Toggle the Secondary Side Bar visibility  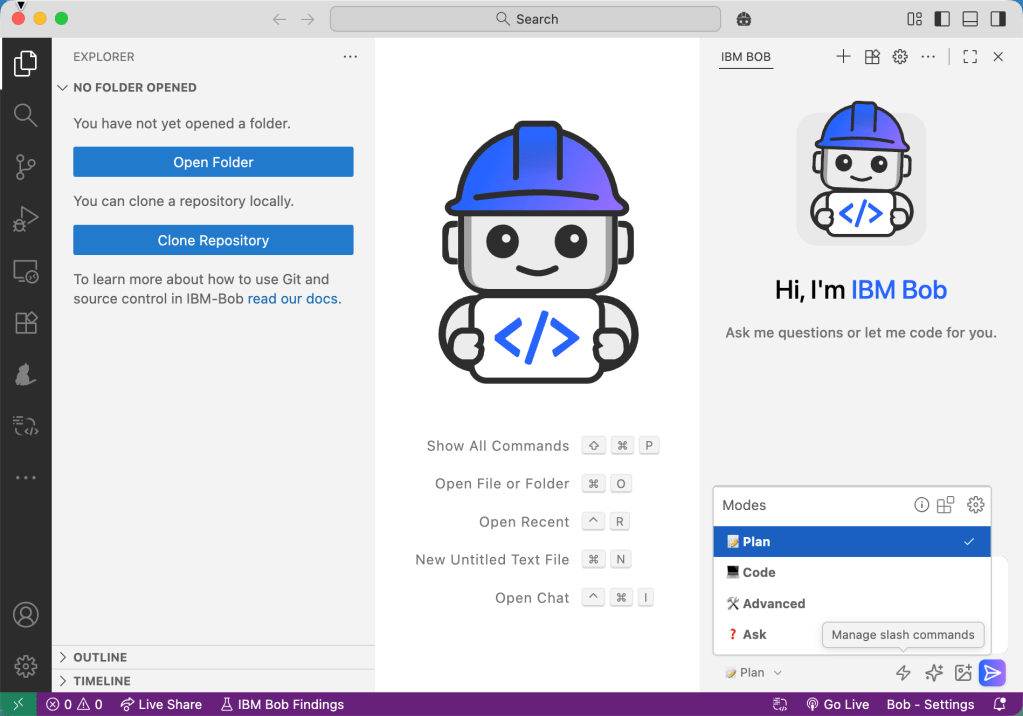[x=998, y=19]
